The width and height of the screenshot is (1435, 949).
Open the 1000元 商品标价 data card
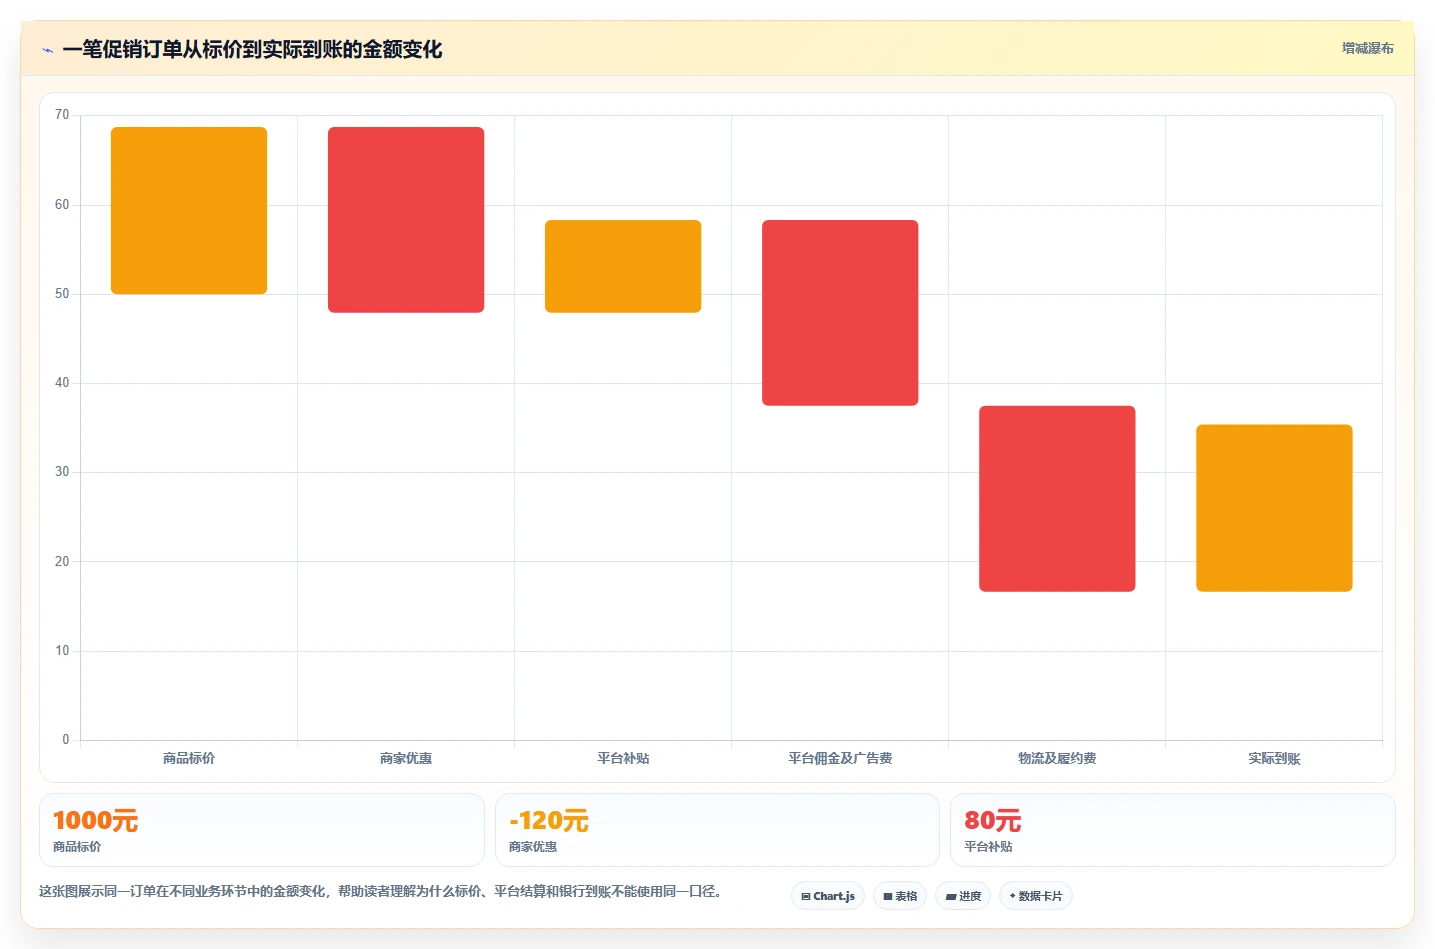(262, 830)
